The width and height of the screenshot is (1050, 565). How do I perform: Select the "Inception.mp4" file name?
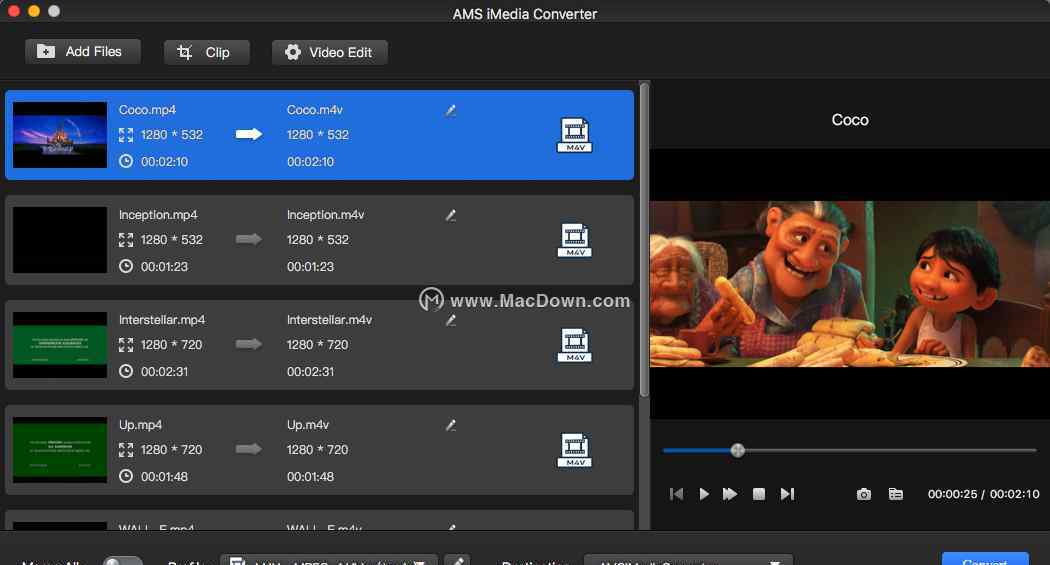click(158, 215)
